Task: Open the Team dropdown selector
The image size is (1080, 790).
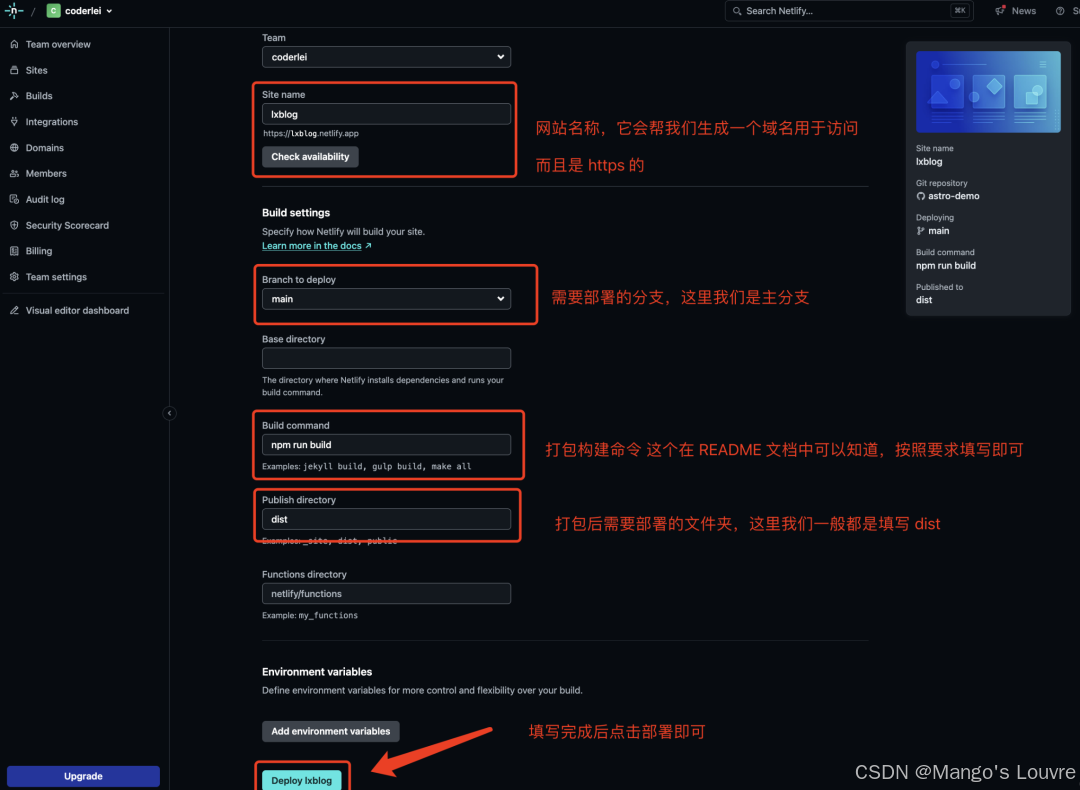Action: tap(386, 57)
